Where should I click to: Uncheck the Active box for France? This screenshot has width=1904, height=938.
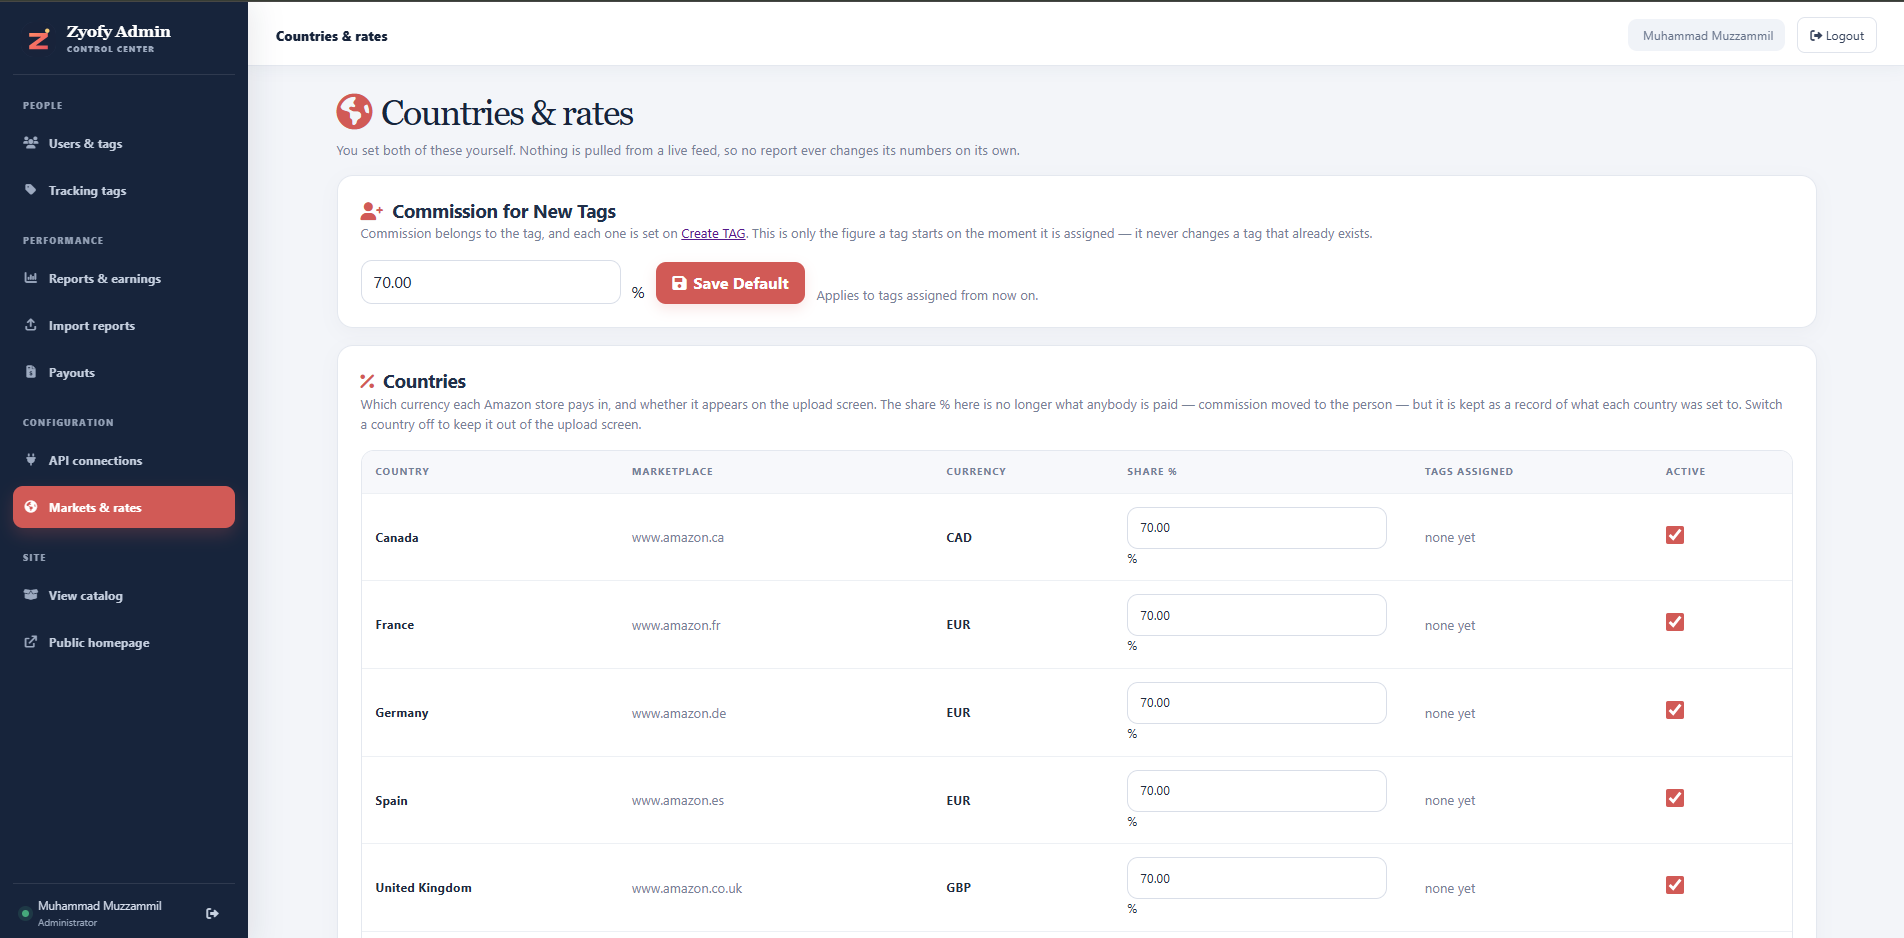point(1675,622)
